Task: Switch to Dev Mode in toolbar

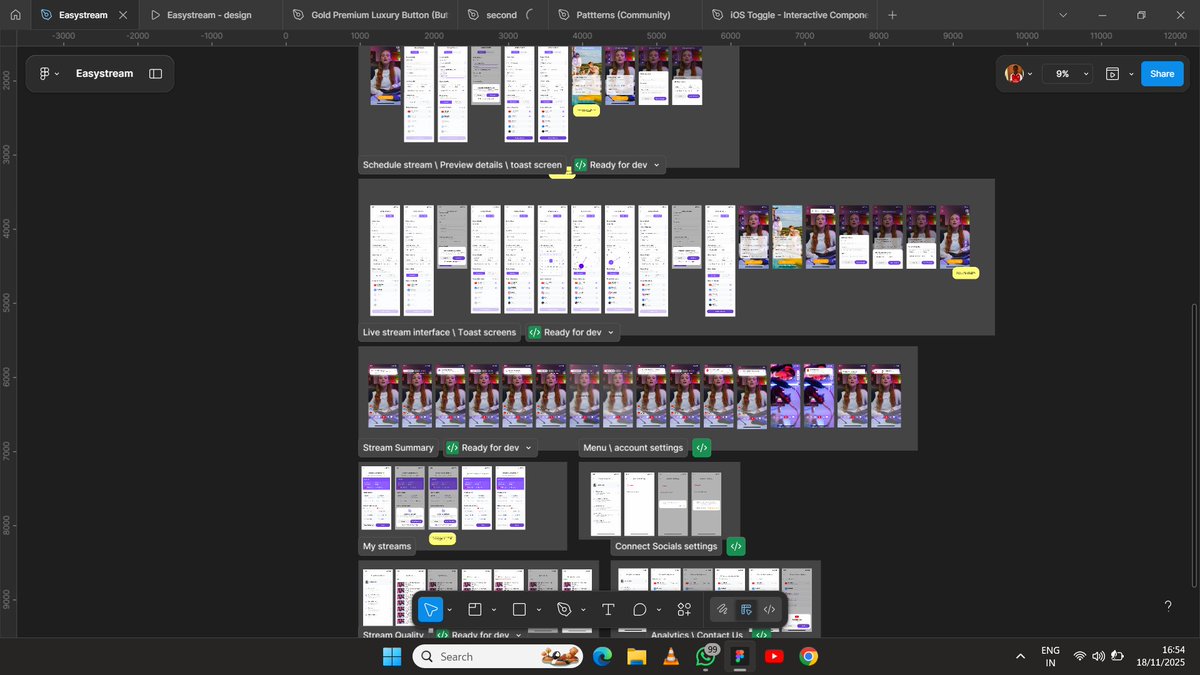Action: click(769, 609)
